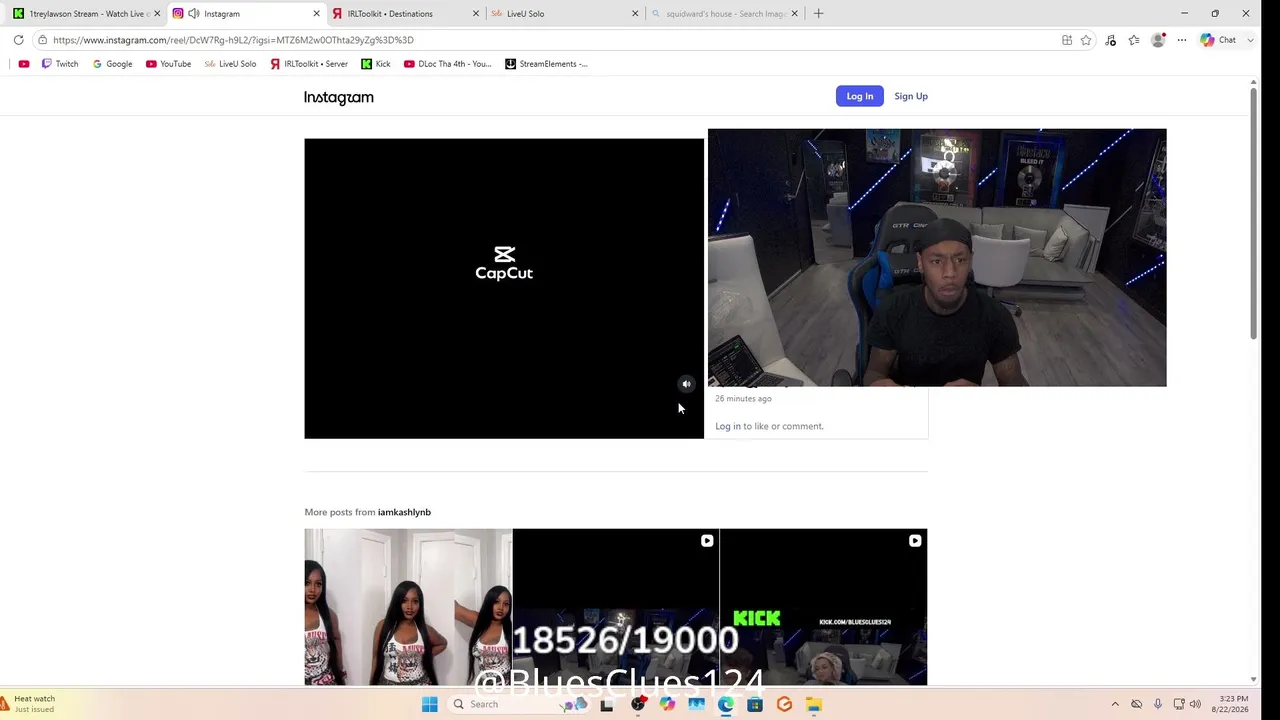Open the DLoc Tha 4th YouTube bookmark
1280x720 pixels.
pyautogui.click(x=447, y=64)
